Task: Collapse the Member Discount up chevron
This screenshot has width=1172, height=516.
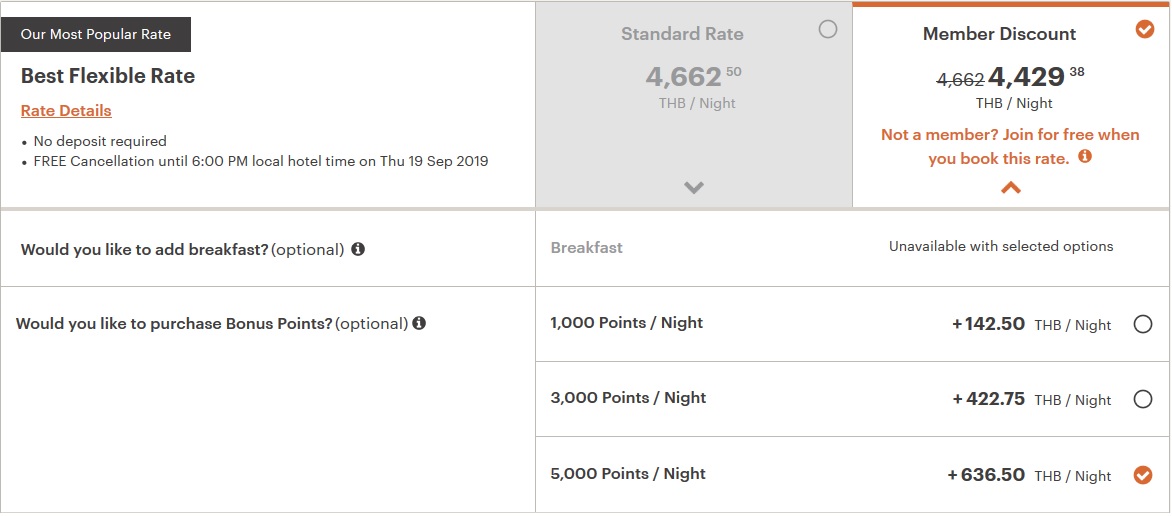Action: (x=1011, y=187)
